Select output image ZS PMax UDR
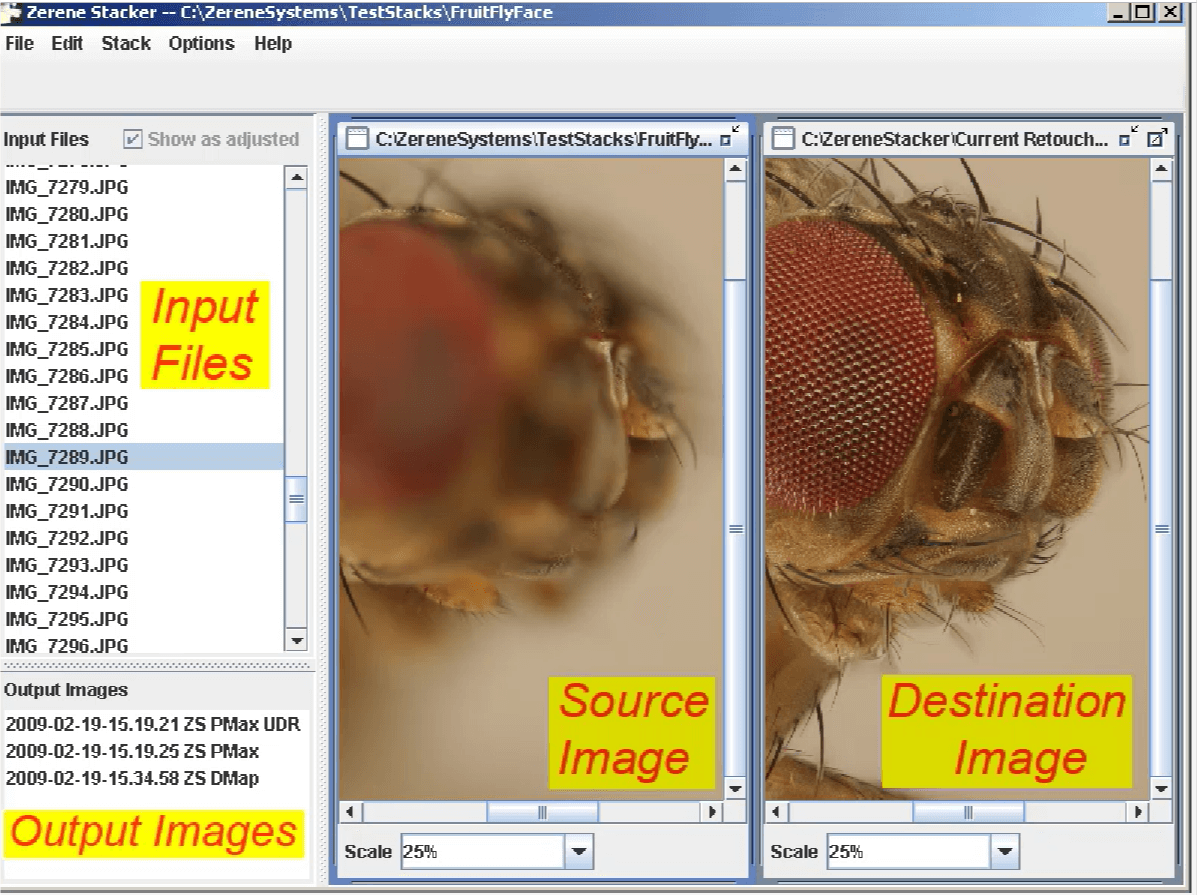 point(153,724)
